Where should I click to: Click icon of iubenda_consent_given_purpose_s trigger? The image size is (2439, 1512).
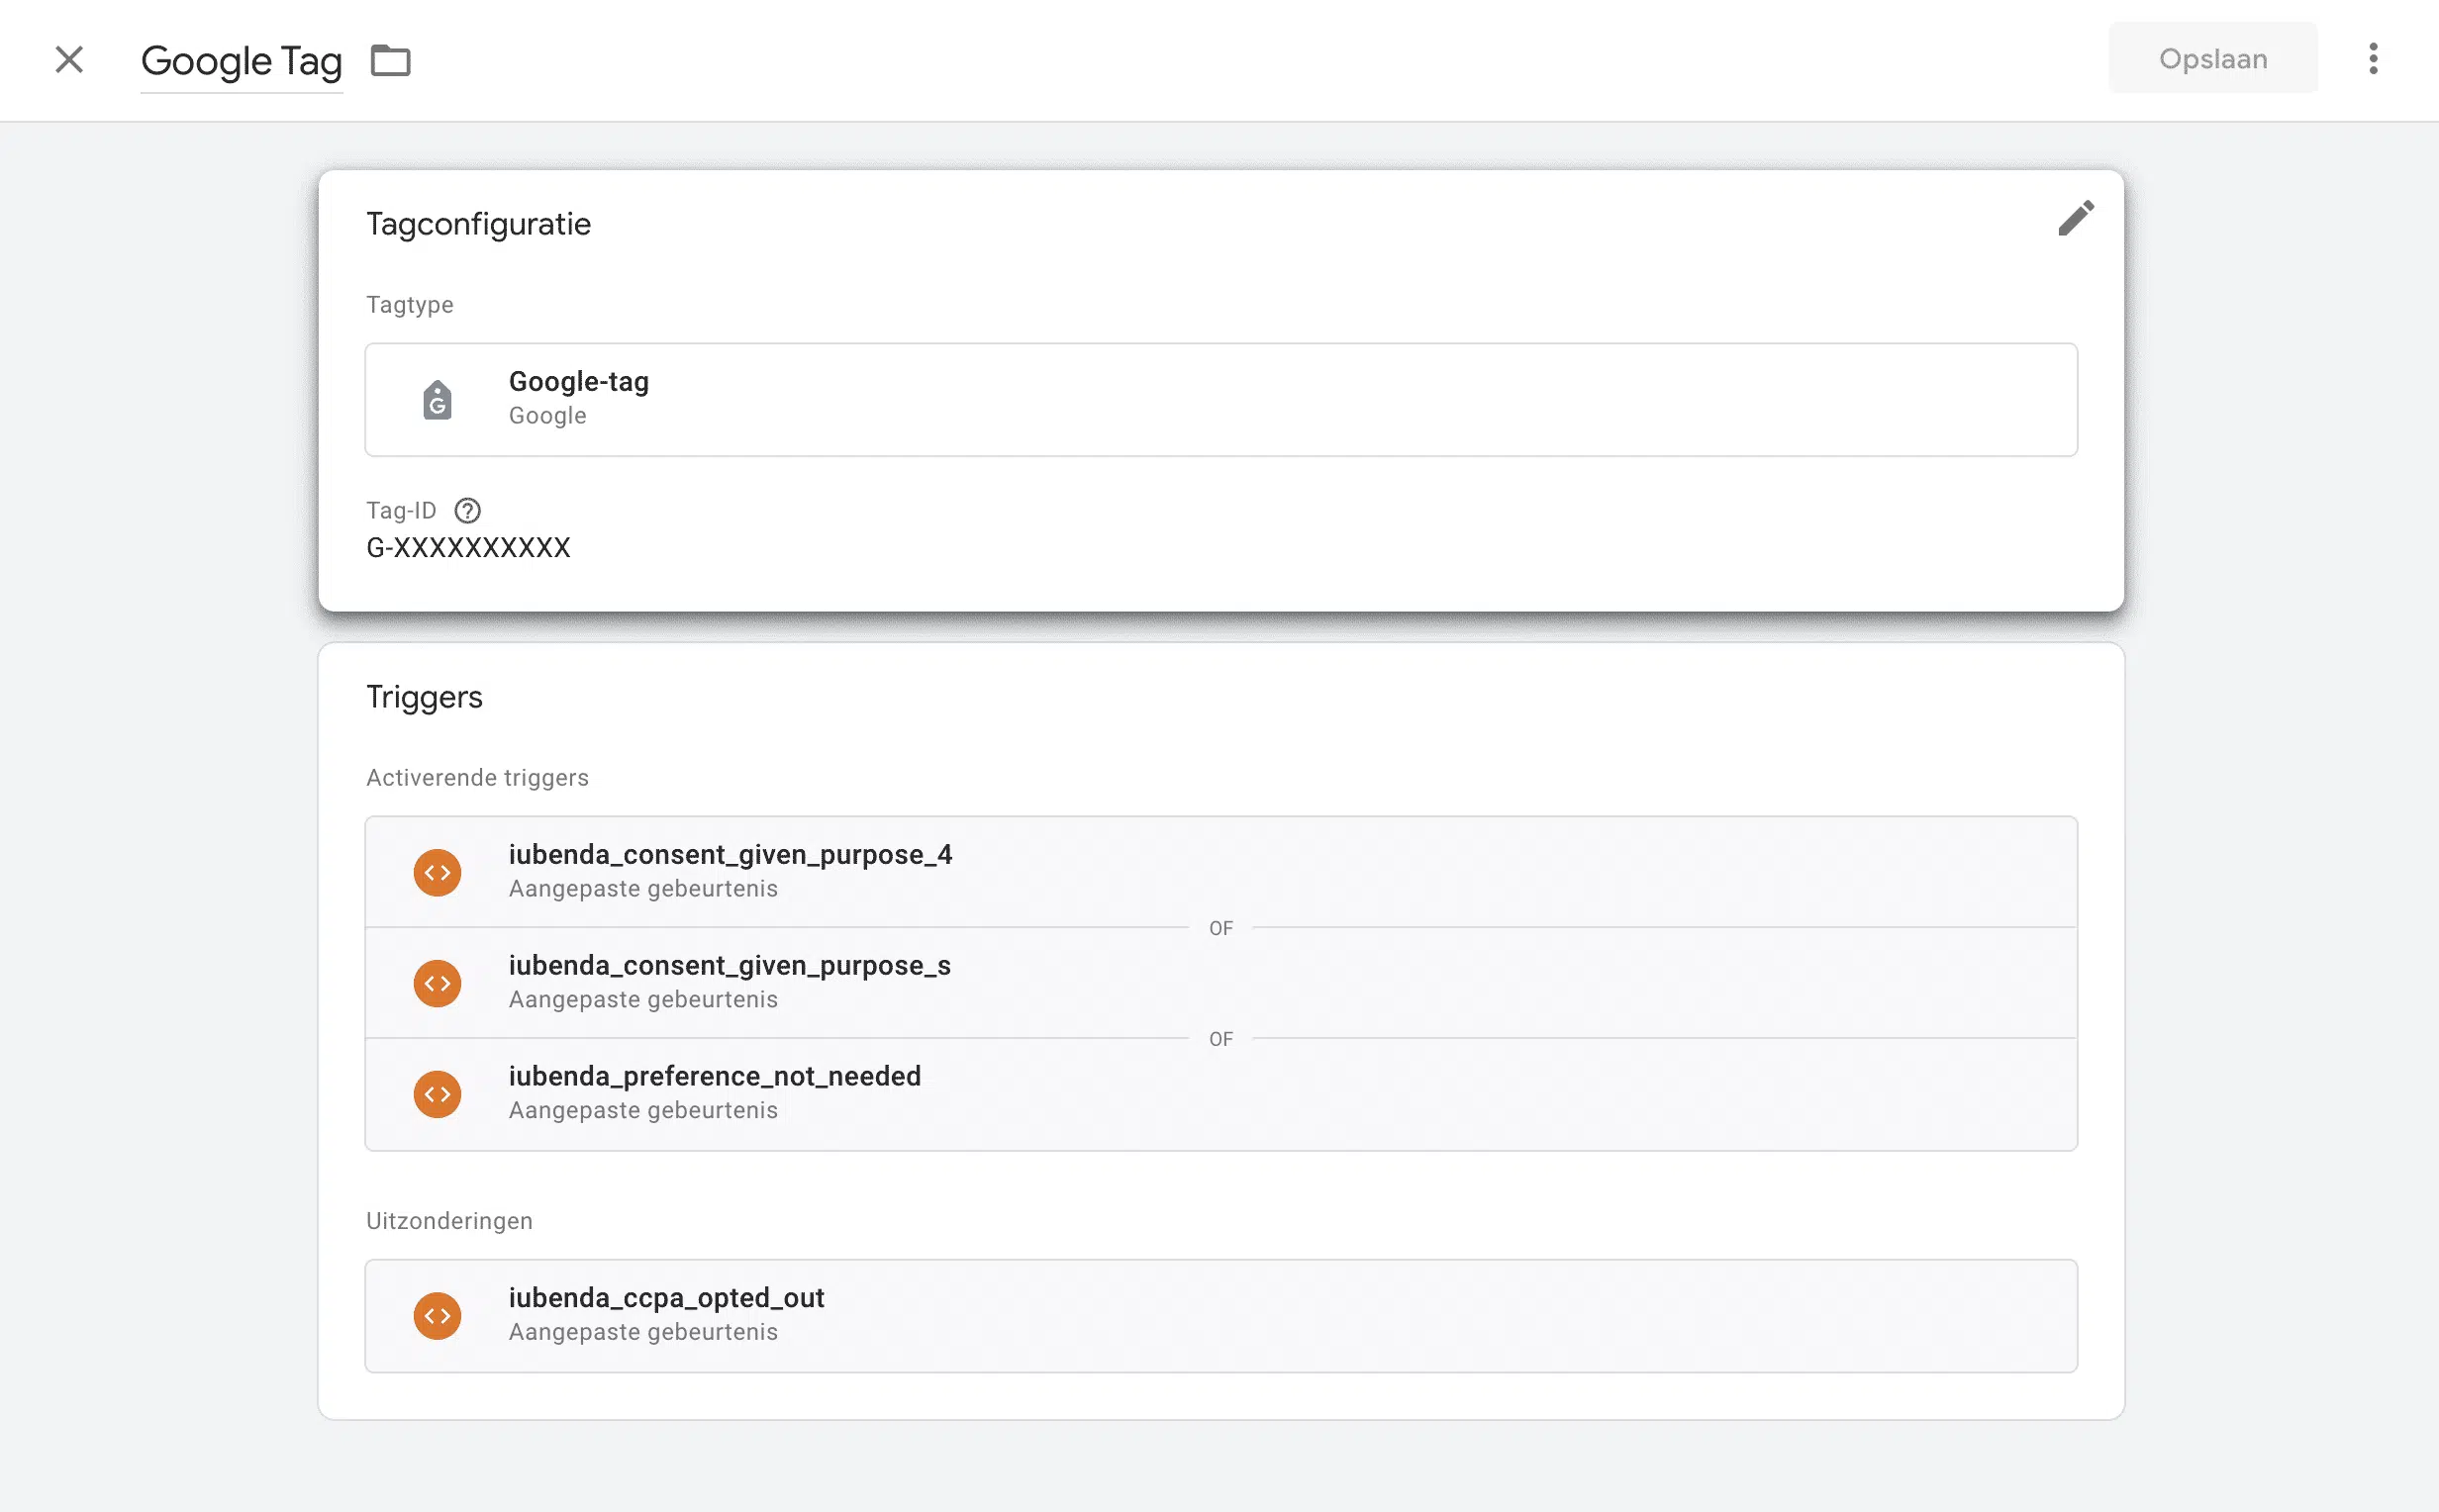pyautogui.click(x=437, y=983)
